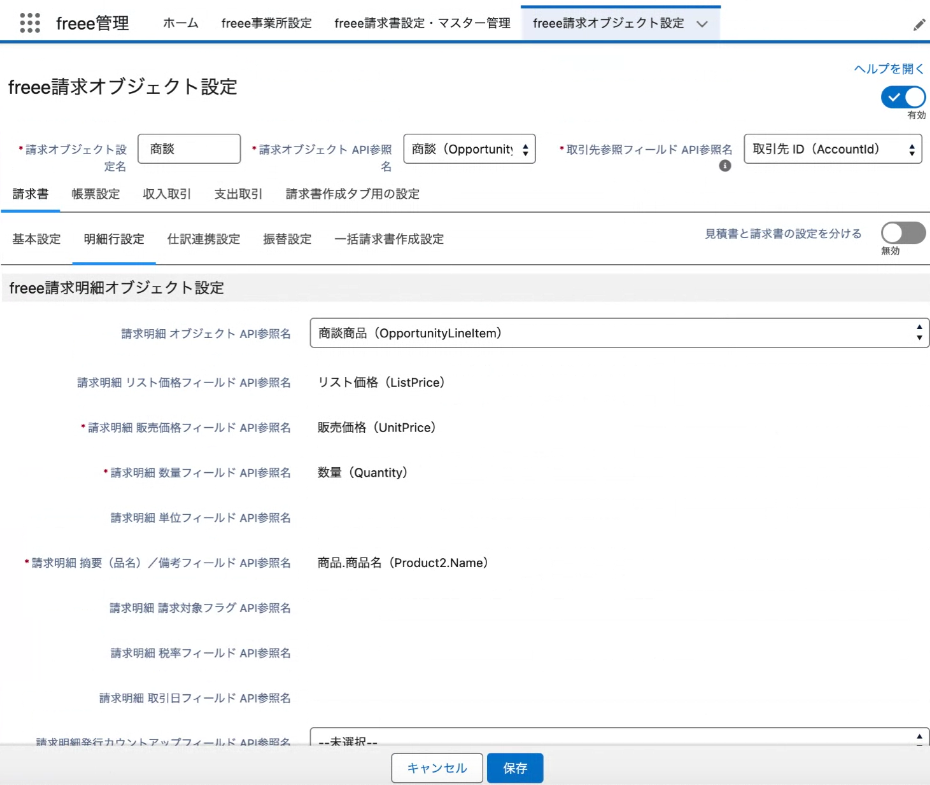
Task: Click the 請求明細 単位フィールド API参照名 label
Action: click(x=200, y=518)
